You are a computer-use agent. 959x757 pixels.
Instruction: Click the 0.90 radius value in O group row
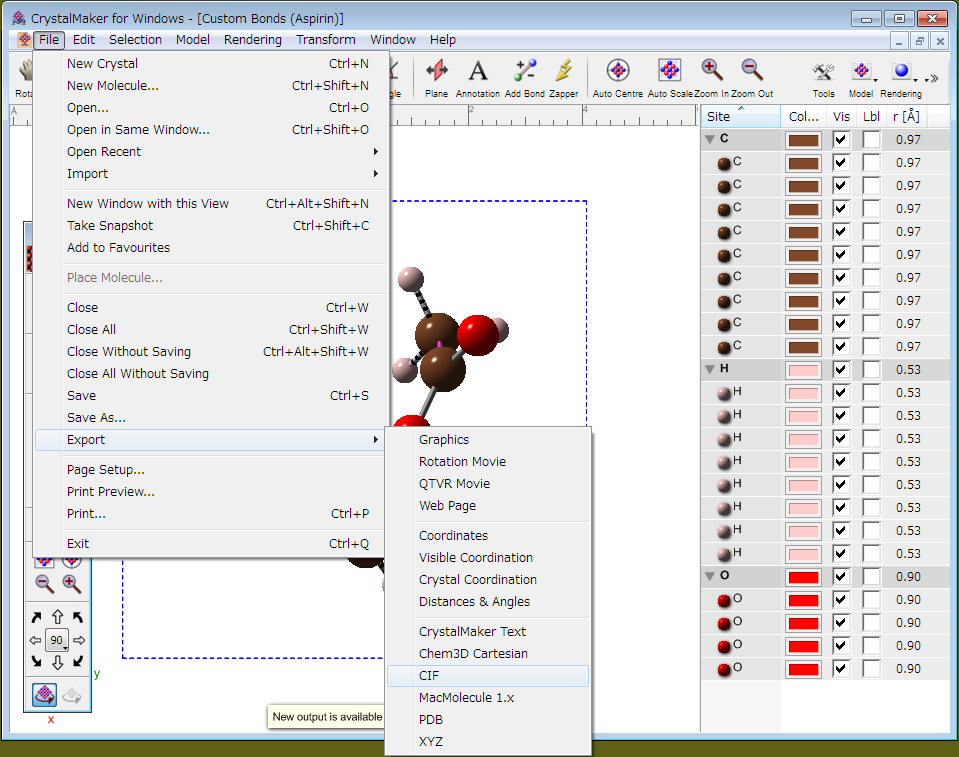(908, 577)
